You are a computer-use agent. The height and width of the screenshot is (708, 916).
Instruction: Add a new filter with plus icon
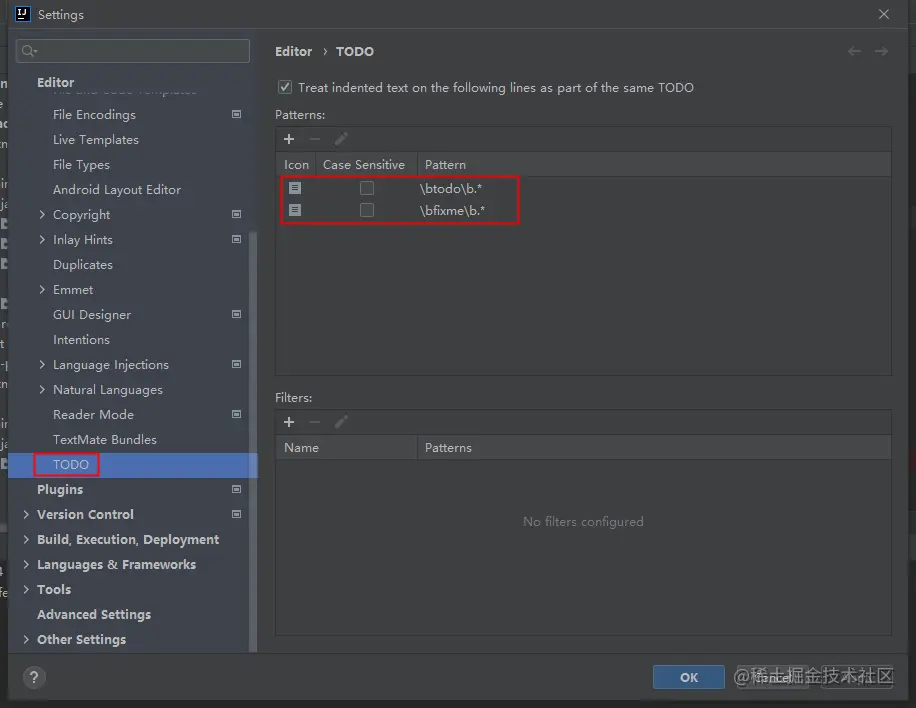(289, 422)
